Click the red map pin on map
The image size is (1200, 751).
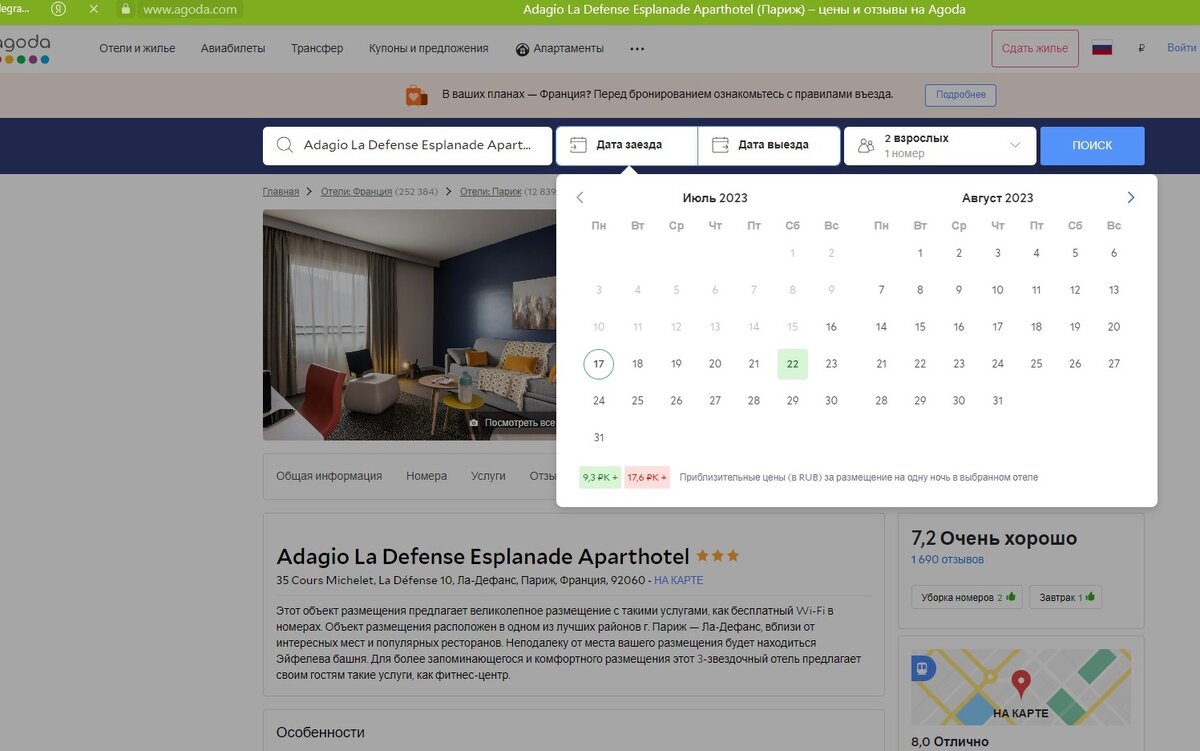(x=1020, y=685)
